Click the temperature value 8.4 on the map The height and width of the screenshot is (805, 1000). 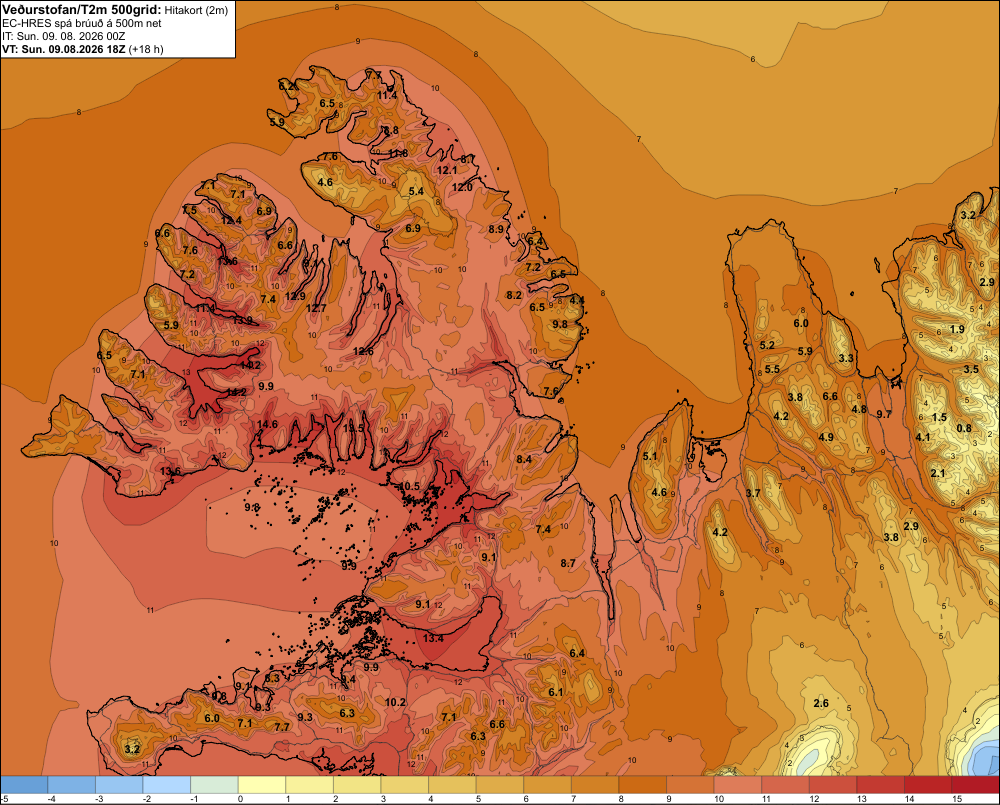(524, 459)
